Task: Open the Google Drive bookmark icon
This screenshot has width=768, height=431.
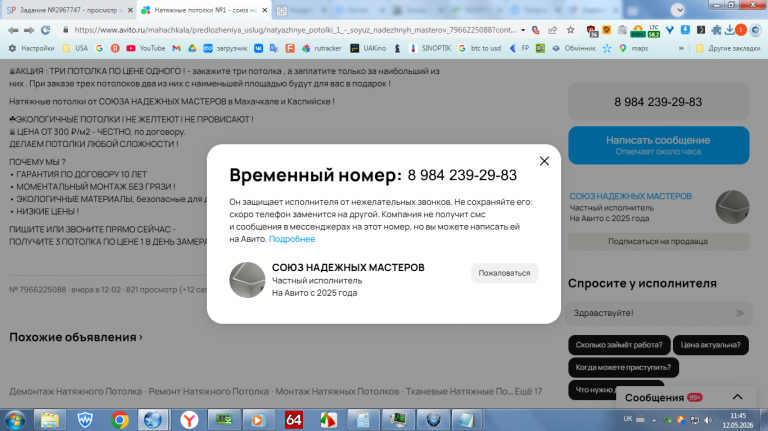Action: pyautogui.click(x=192, y=48)
